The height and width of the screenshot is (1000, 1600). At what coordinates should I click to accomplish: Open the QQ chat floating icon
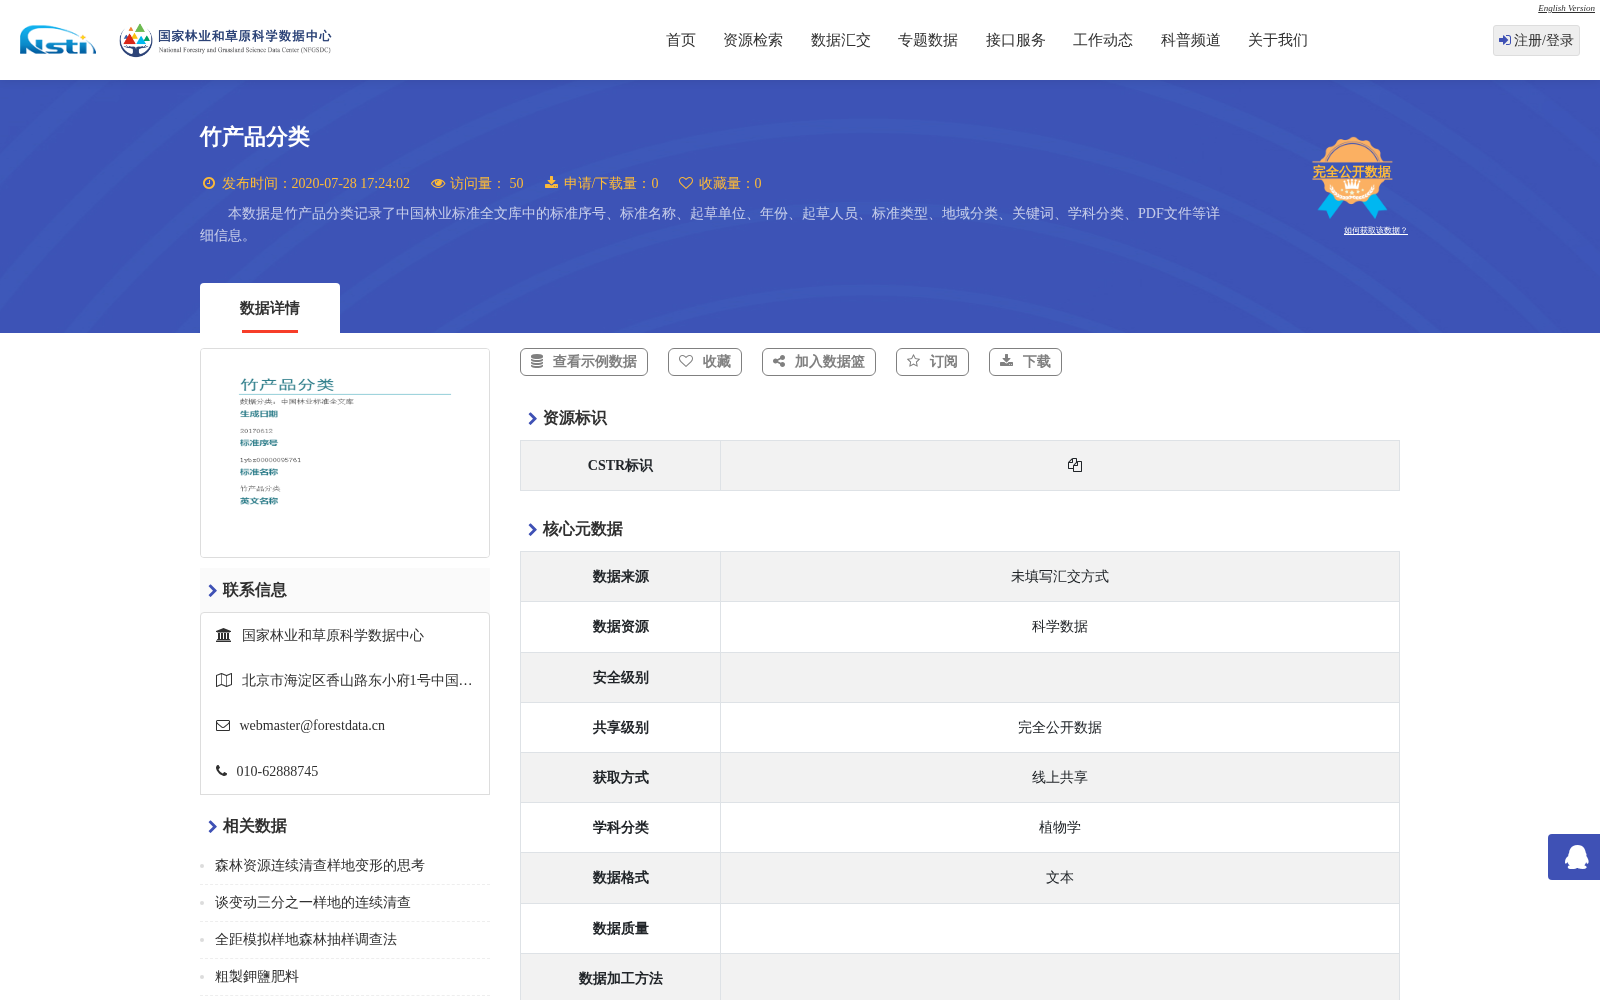tap(1577, 857)
